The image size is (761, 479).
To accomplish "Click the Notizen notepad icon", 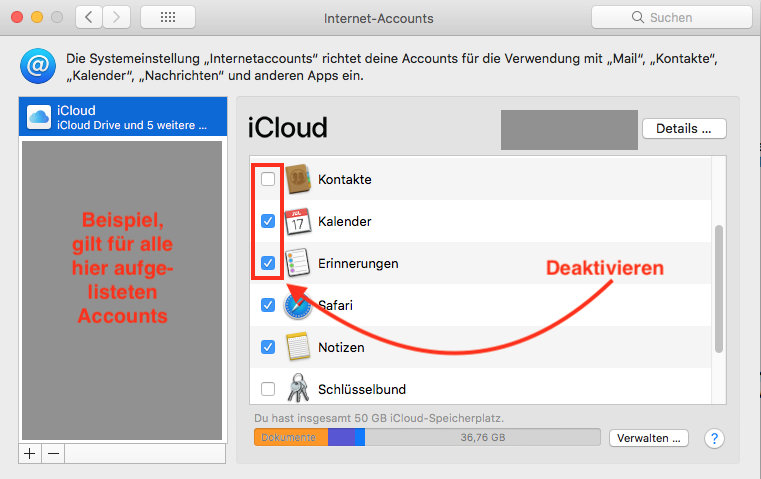I will point(298,347).
